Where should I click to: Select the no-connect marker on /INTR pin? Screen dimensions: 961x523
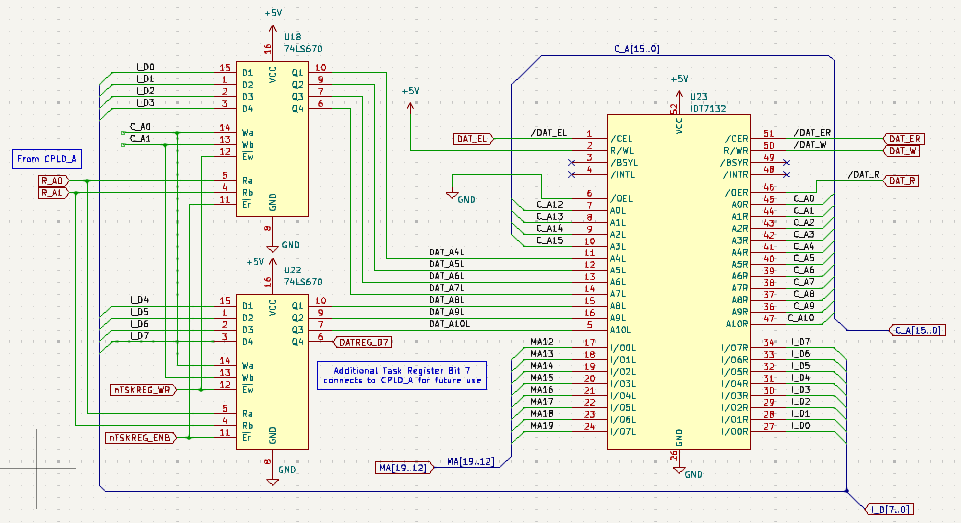point(786,173)
